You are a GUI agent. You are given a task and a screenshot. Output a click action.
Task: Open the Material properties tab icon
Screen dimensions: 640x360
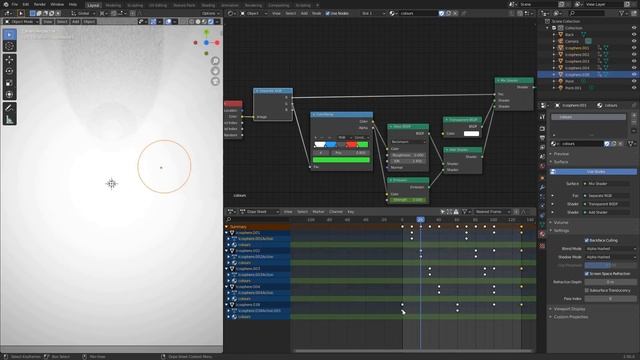(542, 234)
